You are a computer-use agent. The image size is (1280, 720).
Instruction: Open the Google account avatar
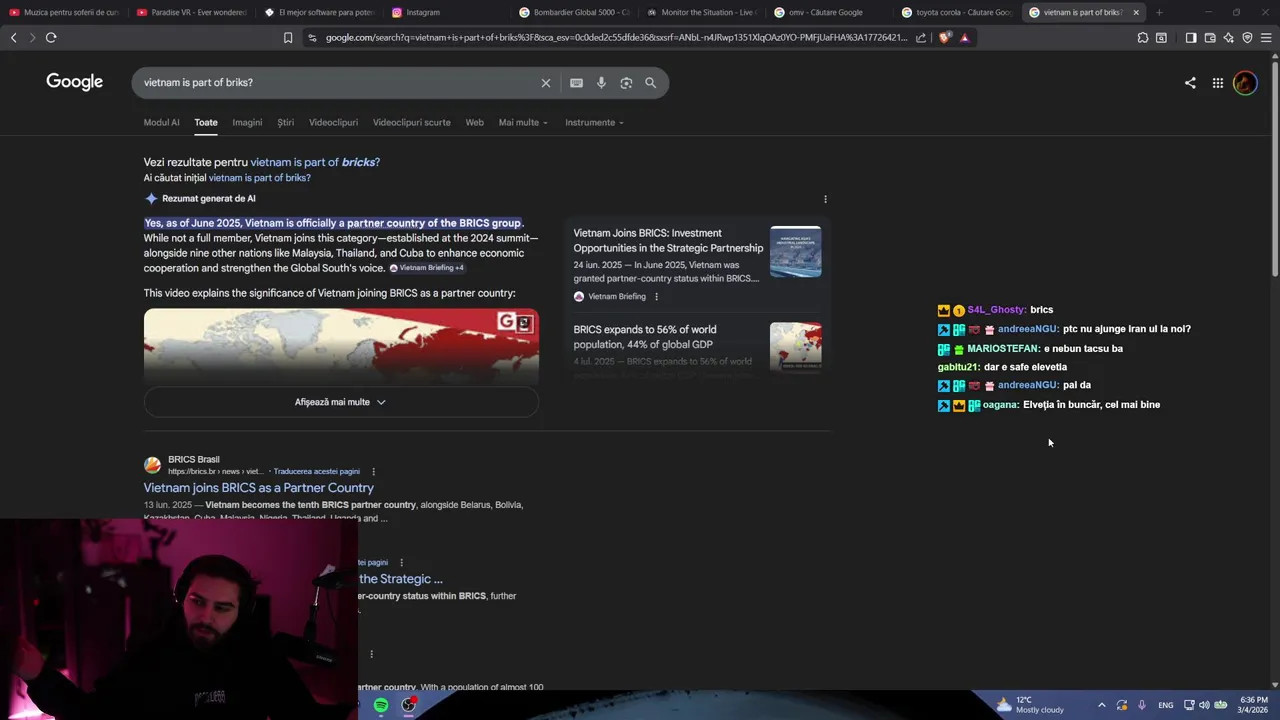(x=1245, y=83)
